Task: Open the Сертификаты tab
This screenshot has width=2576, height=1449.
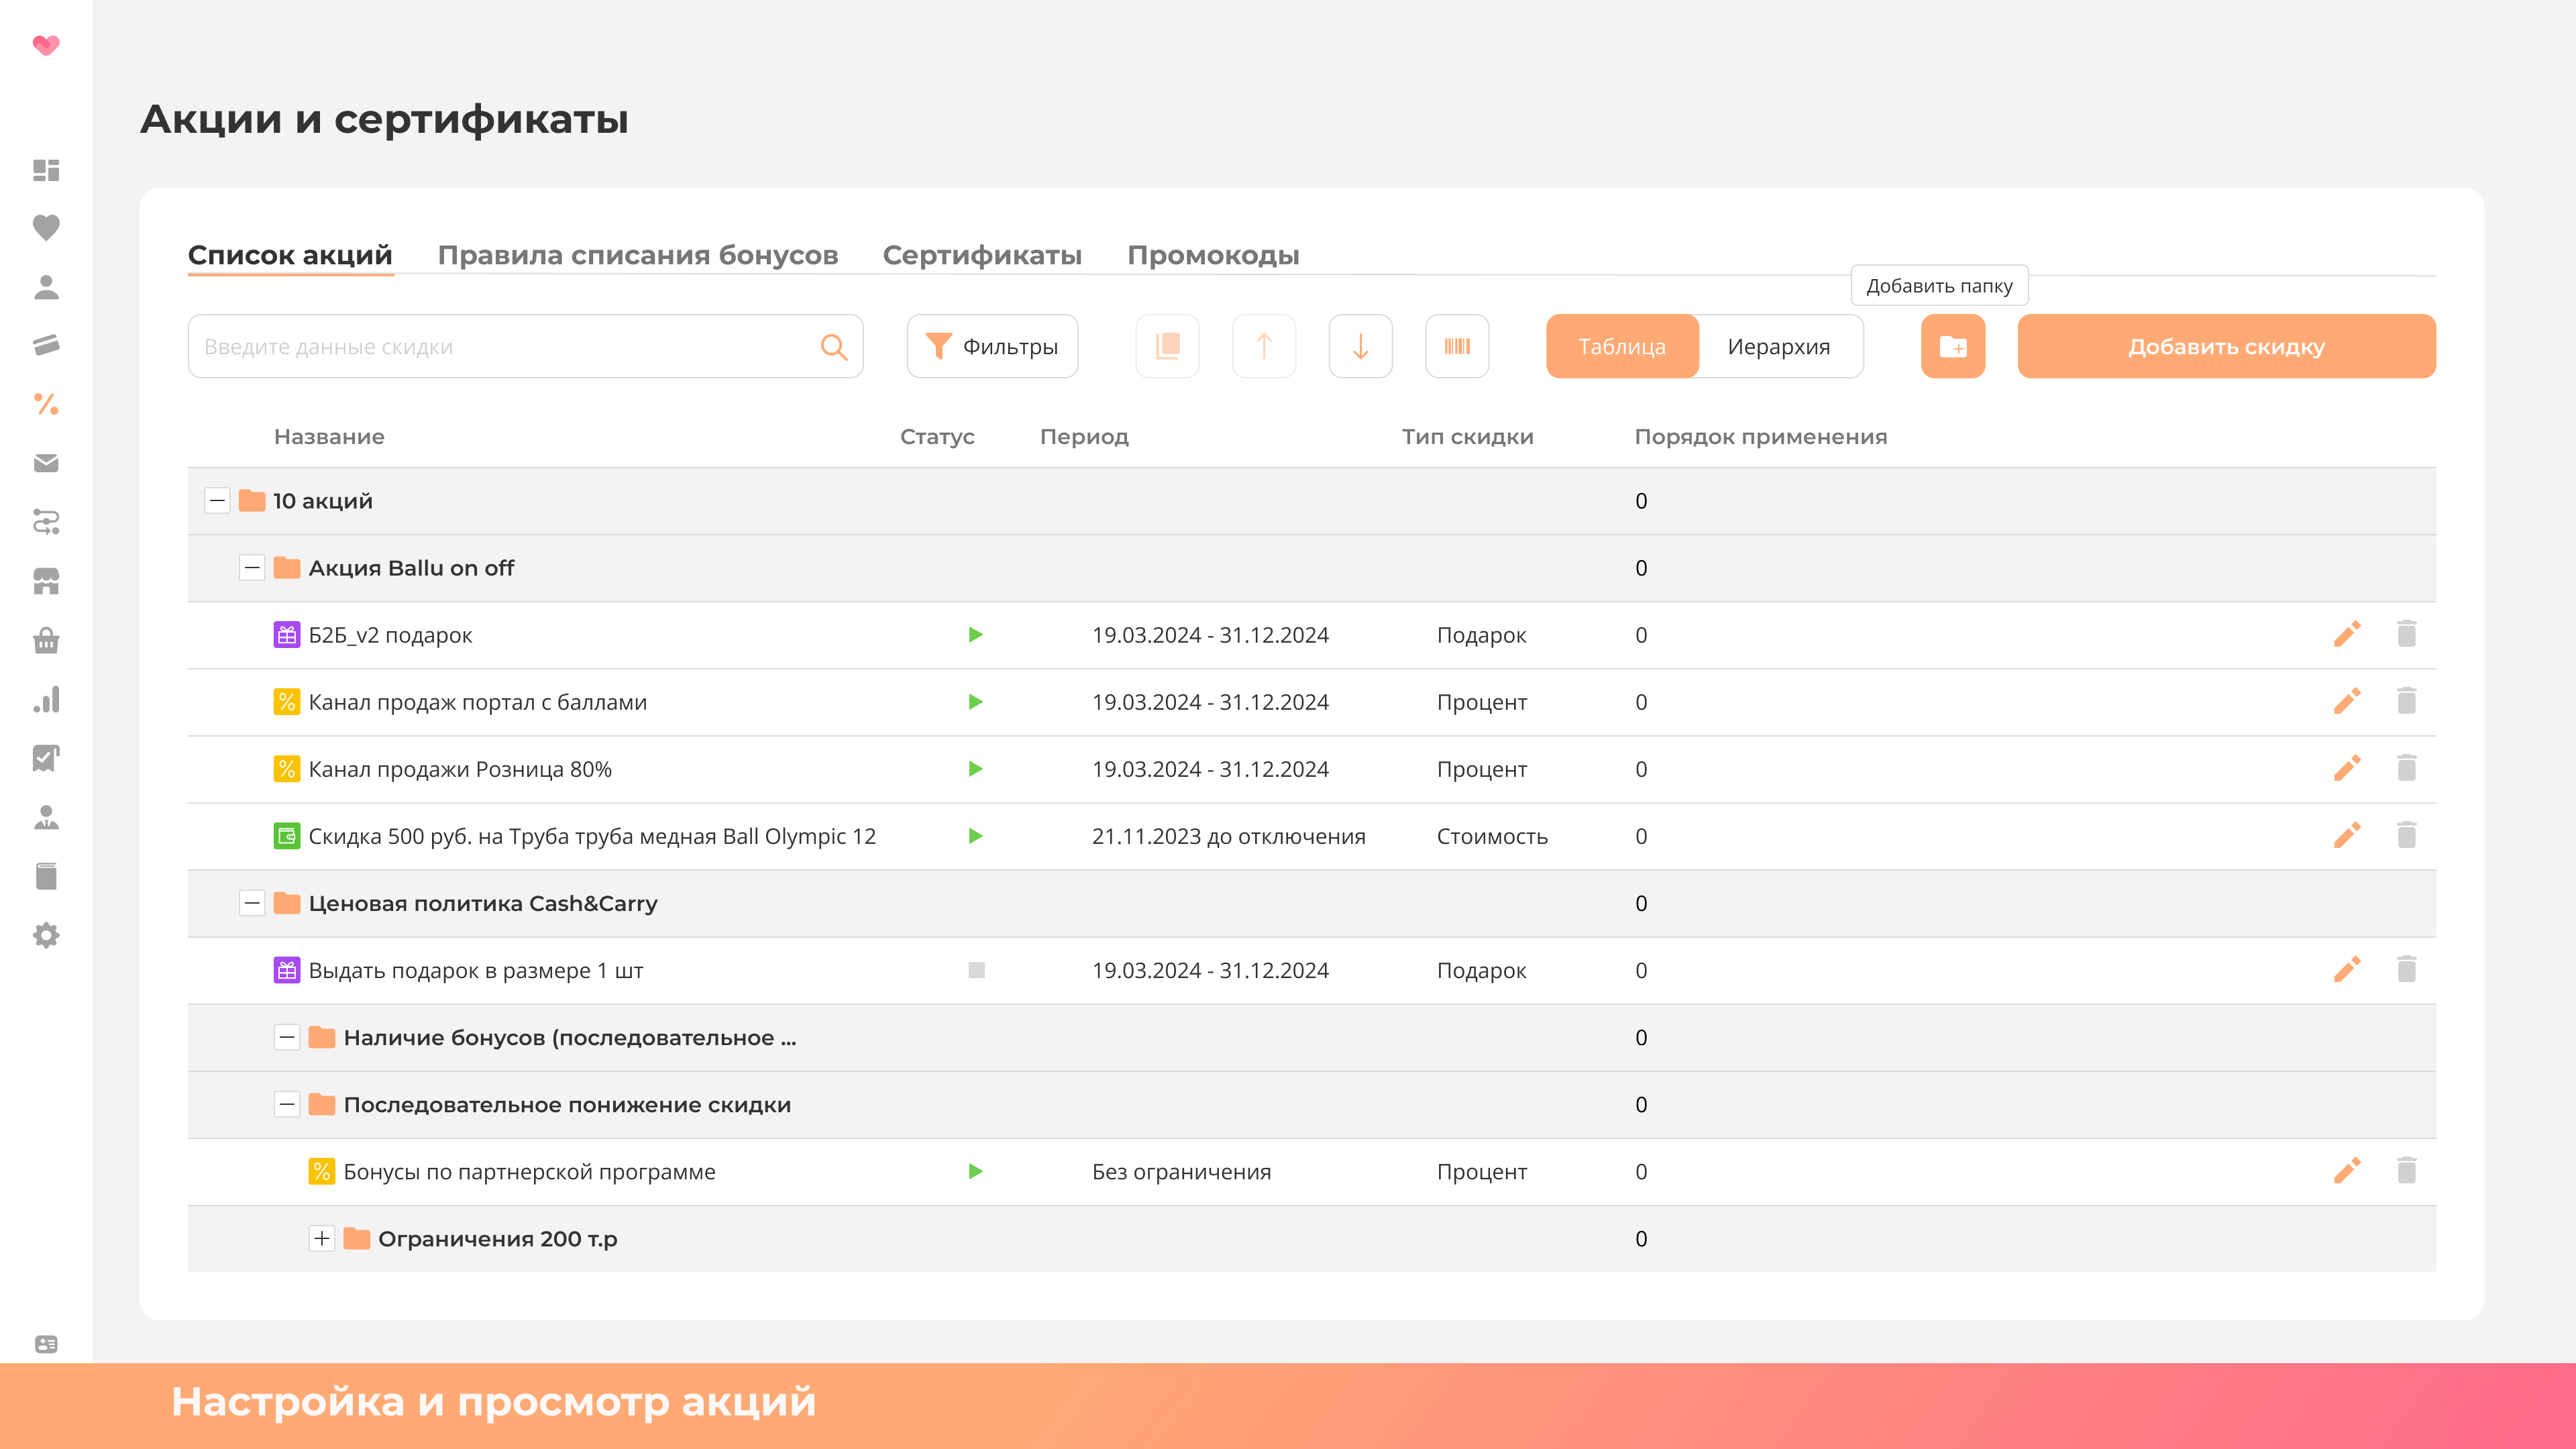Action: (x=981, y=255)
